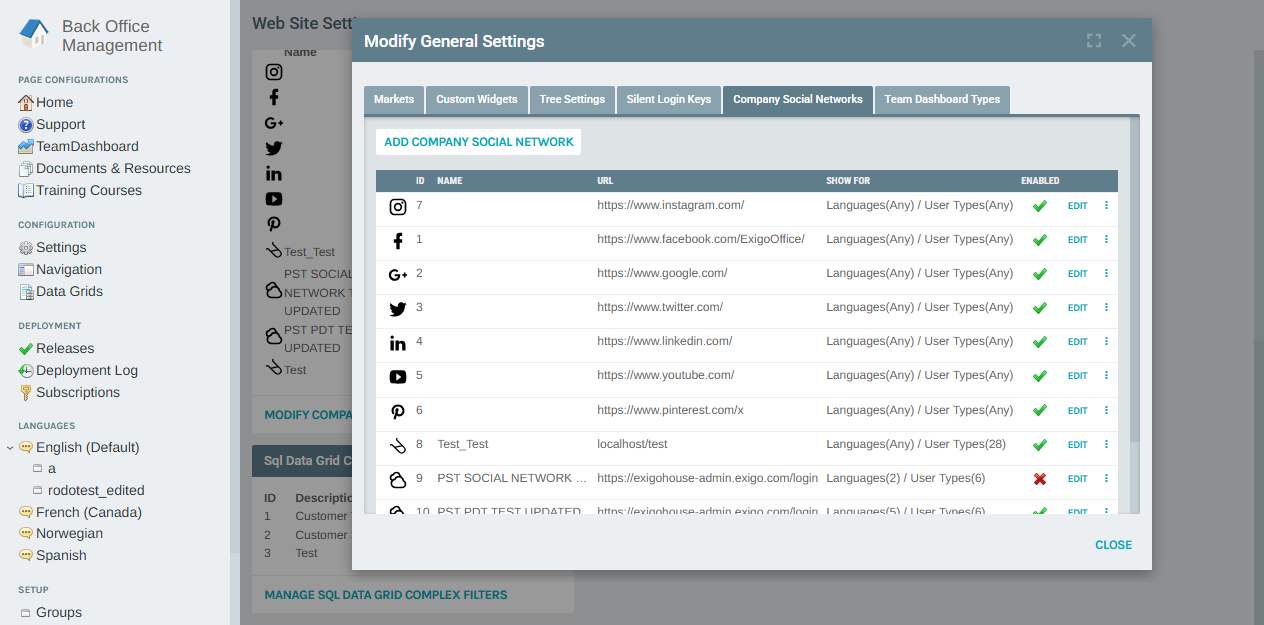1264x625 pixels.
Task: Open the more-options menu for the Instagram row
Action: [x=1106, y=206]
